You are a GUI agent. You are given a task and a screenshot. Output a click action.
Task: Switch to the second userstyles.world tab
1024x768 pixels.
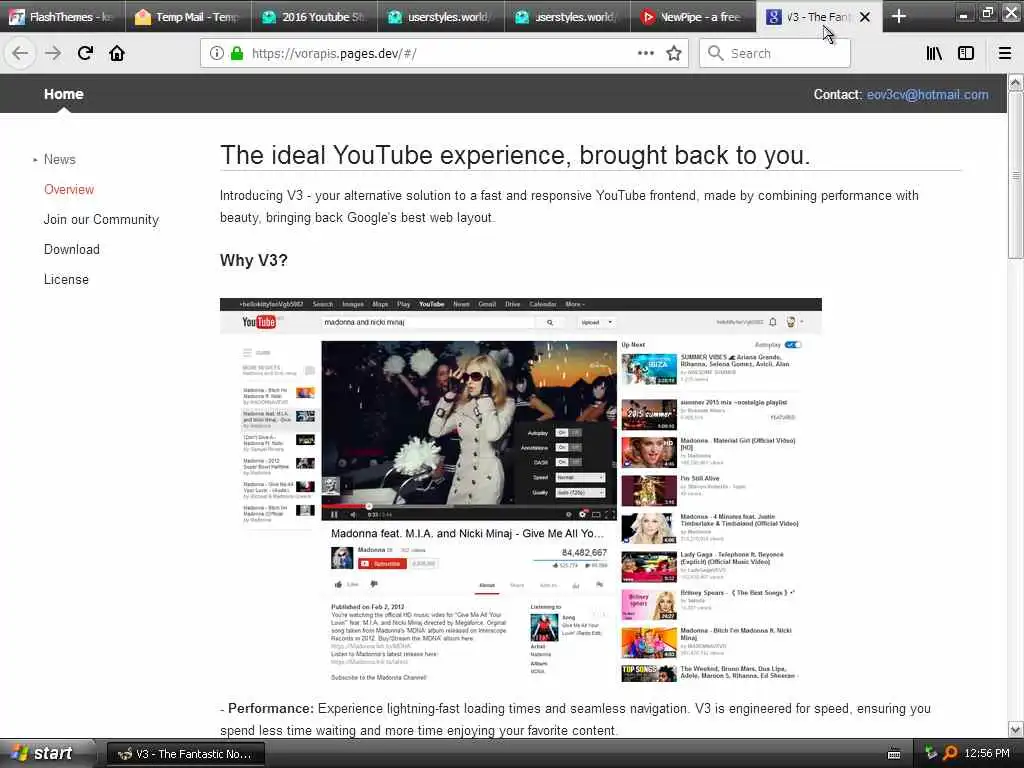(567, 16)
